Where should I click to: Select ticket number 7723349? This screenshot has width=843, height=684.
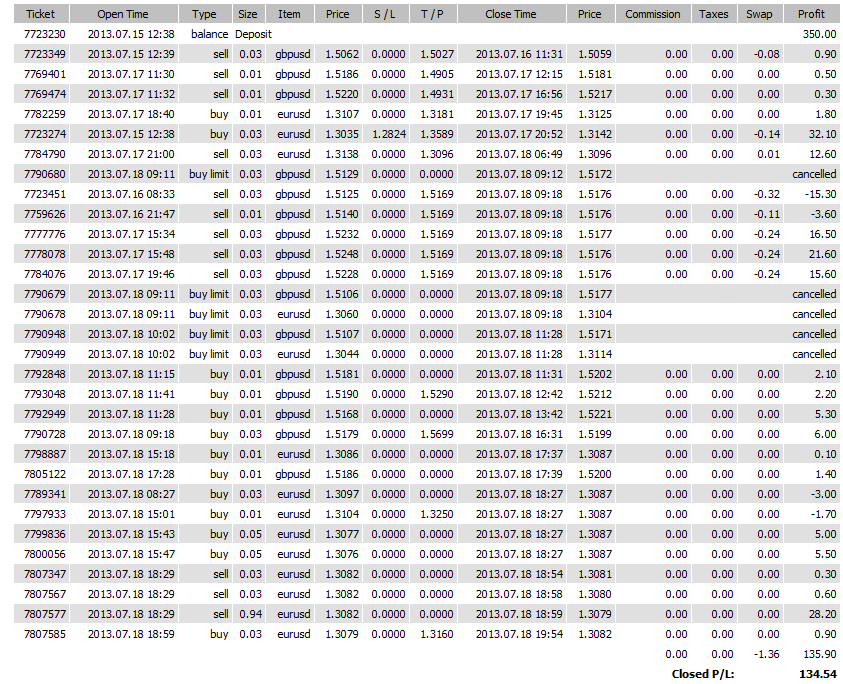tap(45, 54)
